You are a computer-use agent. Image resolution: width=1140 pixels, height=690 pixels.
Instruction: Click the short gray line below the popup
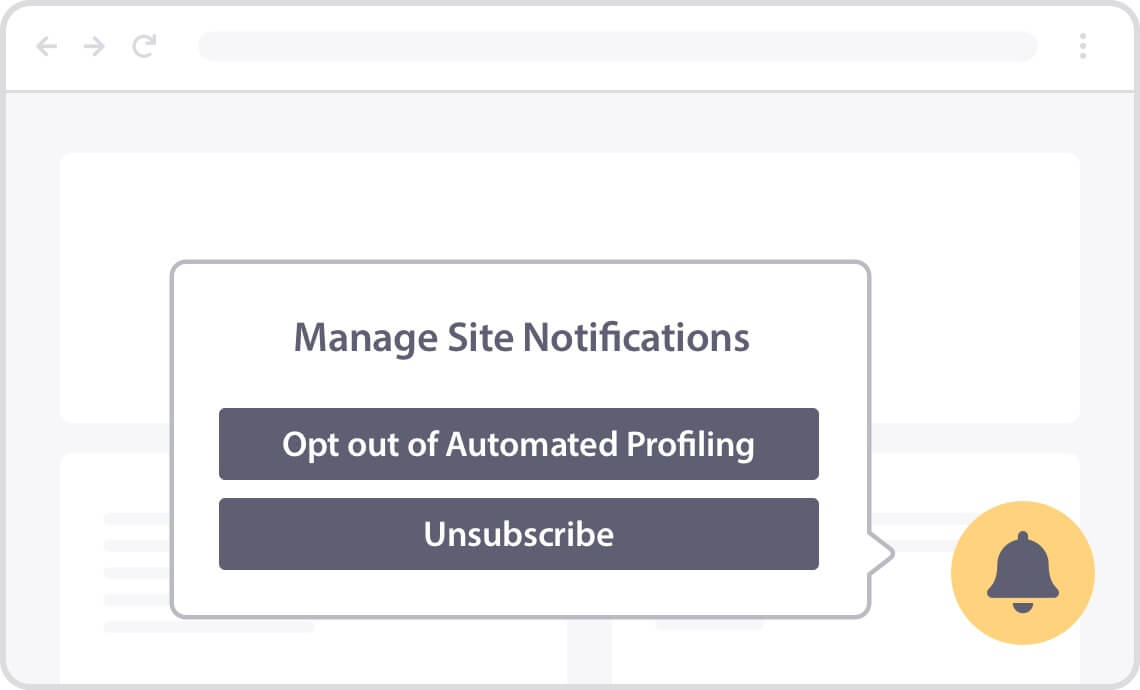click(x=709, y=625)
